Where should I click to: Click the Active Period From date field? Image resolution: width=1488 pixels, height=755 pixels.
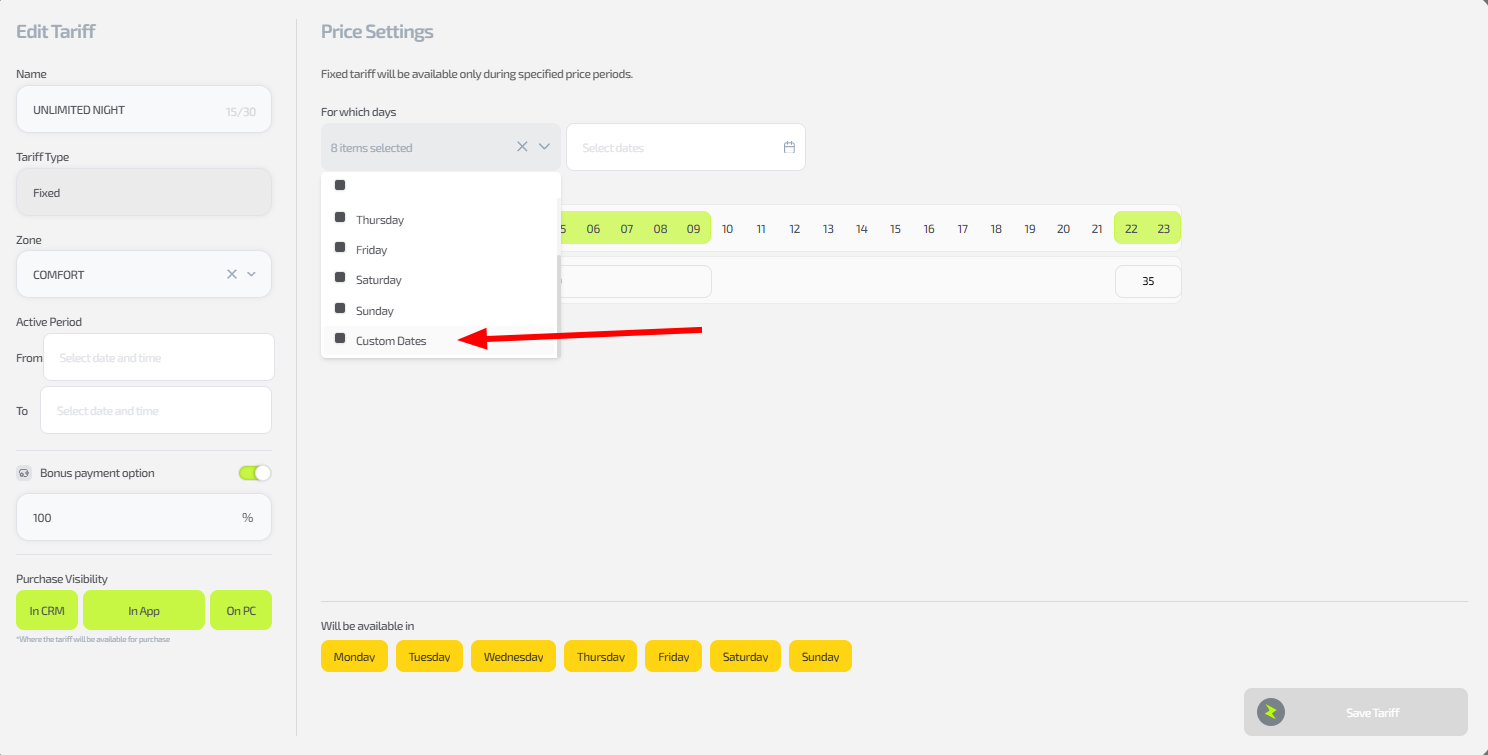click(158, 357)
